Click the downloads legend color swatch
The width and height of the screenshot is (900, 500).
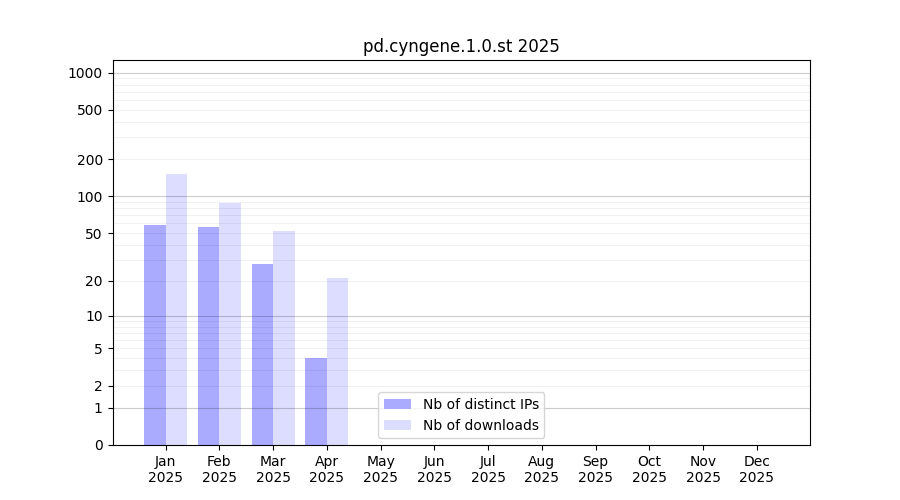(397, 425)
